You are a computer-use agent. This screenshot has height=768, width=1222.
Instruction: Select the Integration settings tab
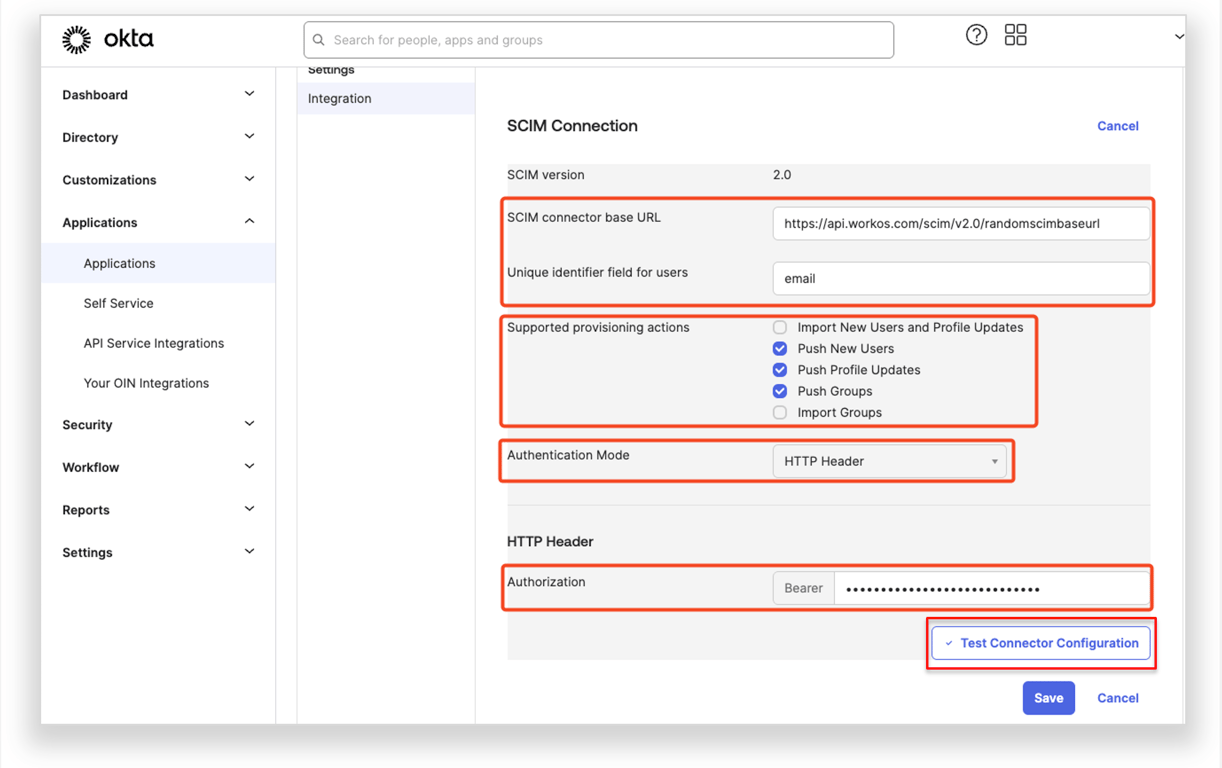point(340,99)
